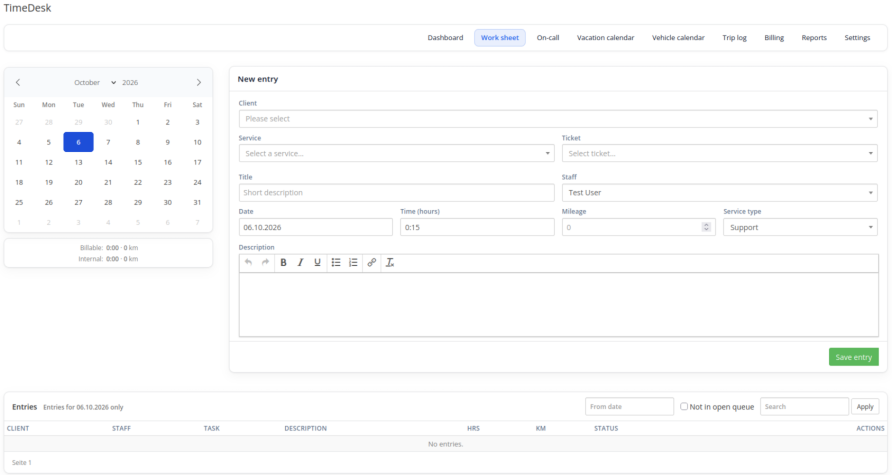892x475 pixels.
Task: Select October 20 in calendar
Action: [x=79, y=183]
